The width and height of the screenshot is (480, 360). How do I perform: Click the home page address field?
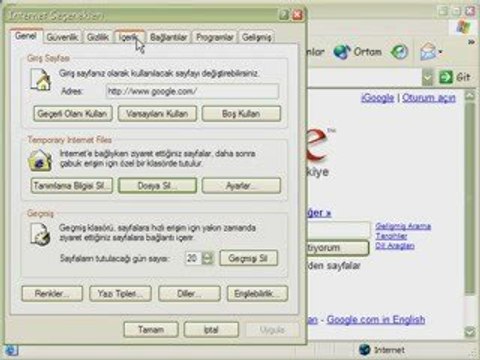pos(192,91)
